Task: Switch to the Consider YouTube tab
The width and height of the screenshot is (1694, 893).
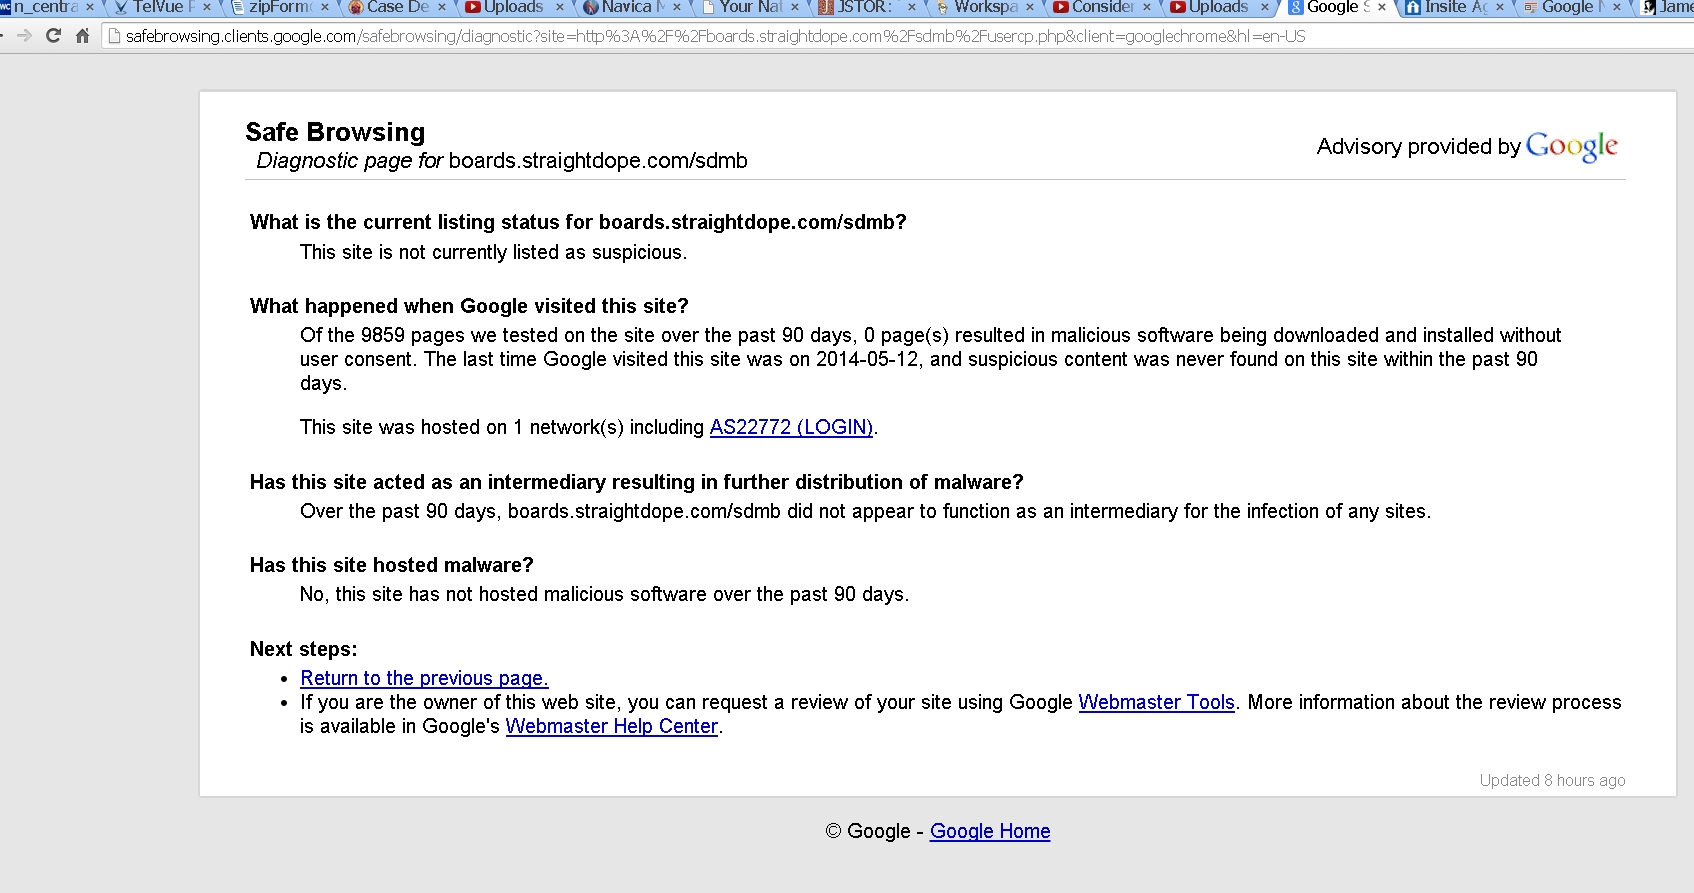Action: [1098, 7]
